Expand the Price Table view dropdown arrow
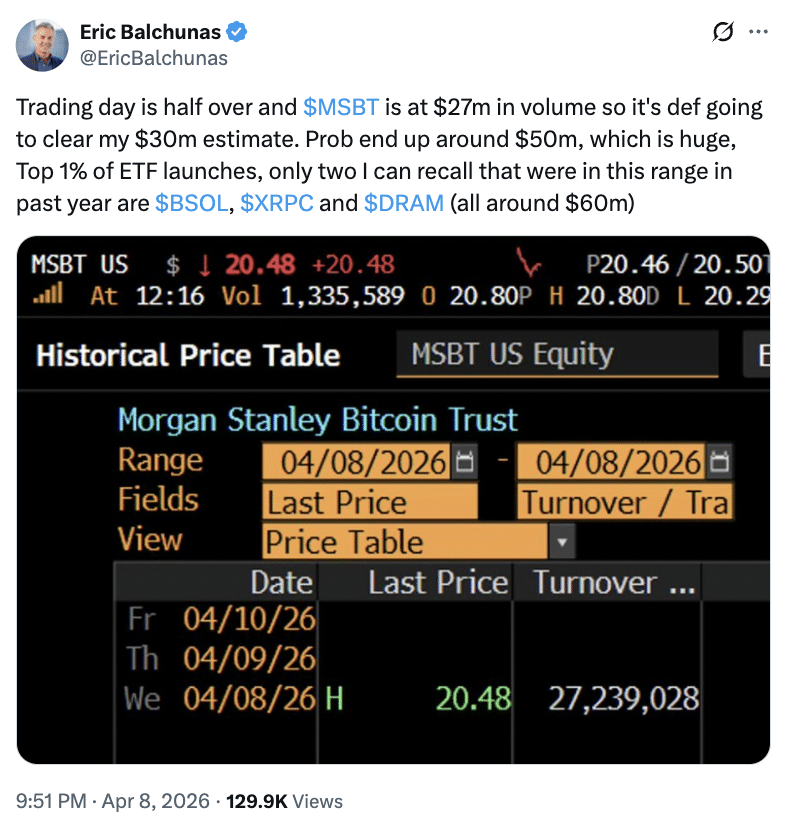This screenshot has height=834, width=788. tap(562, 543)
